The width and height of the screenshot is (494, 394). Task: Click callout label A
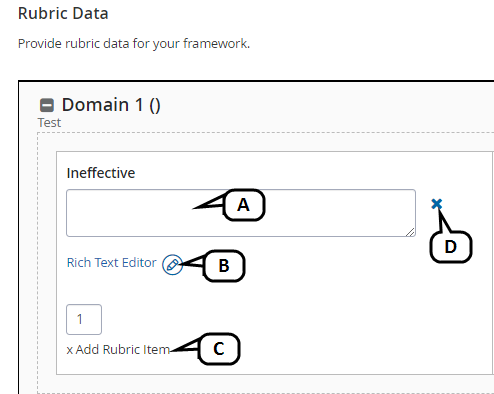244,205
